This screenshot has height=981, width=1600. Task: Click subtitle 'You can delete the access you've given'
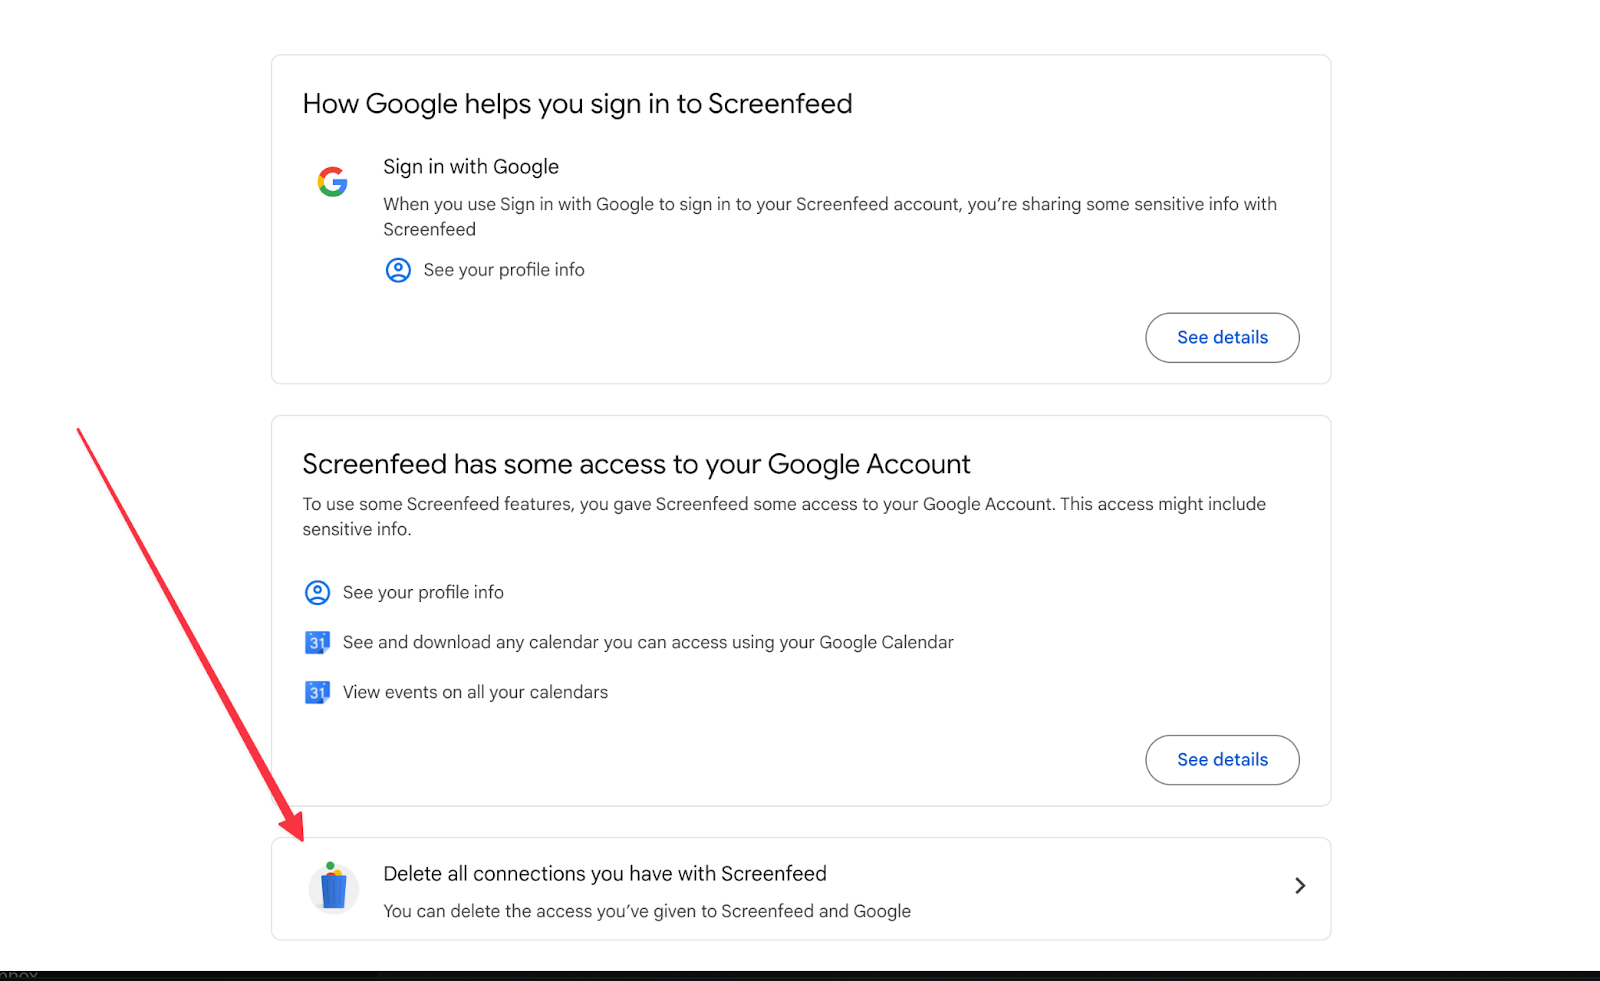(x=647, y=911)
